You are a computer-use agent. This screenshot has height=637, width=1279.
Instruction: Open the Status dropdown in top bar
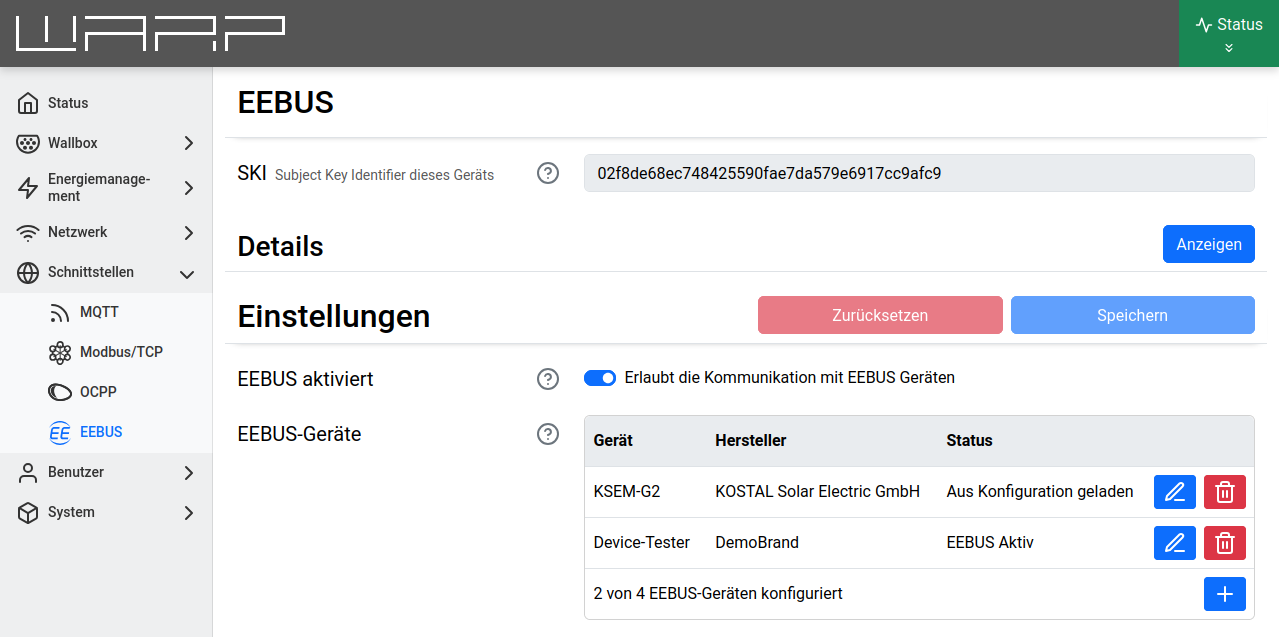click(1228, 33)
